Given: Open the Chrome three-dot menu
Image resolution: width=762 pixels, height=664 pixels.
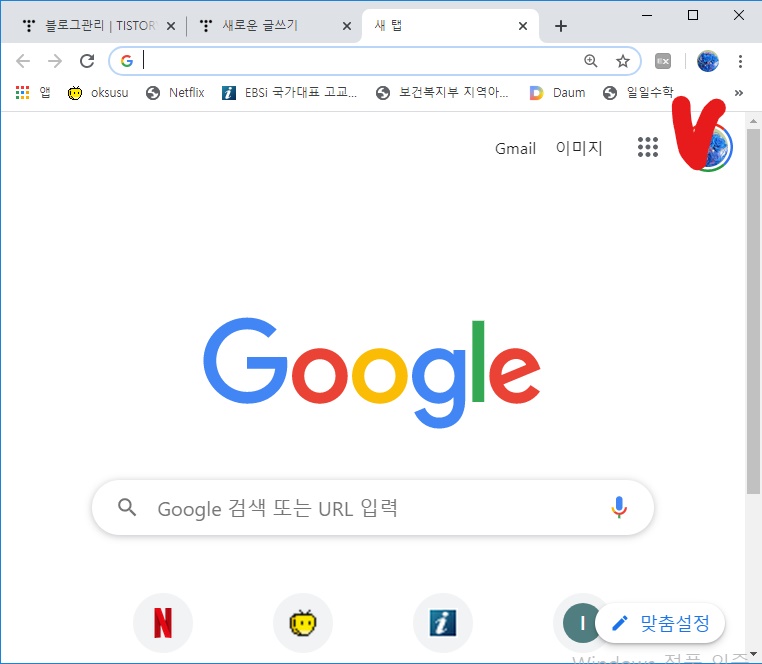Looking at the screenshot, I should 740,61.
